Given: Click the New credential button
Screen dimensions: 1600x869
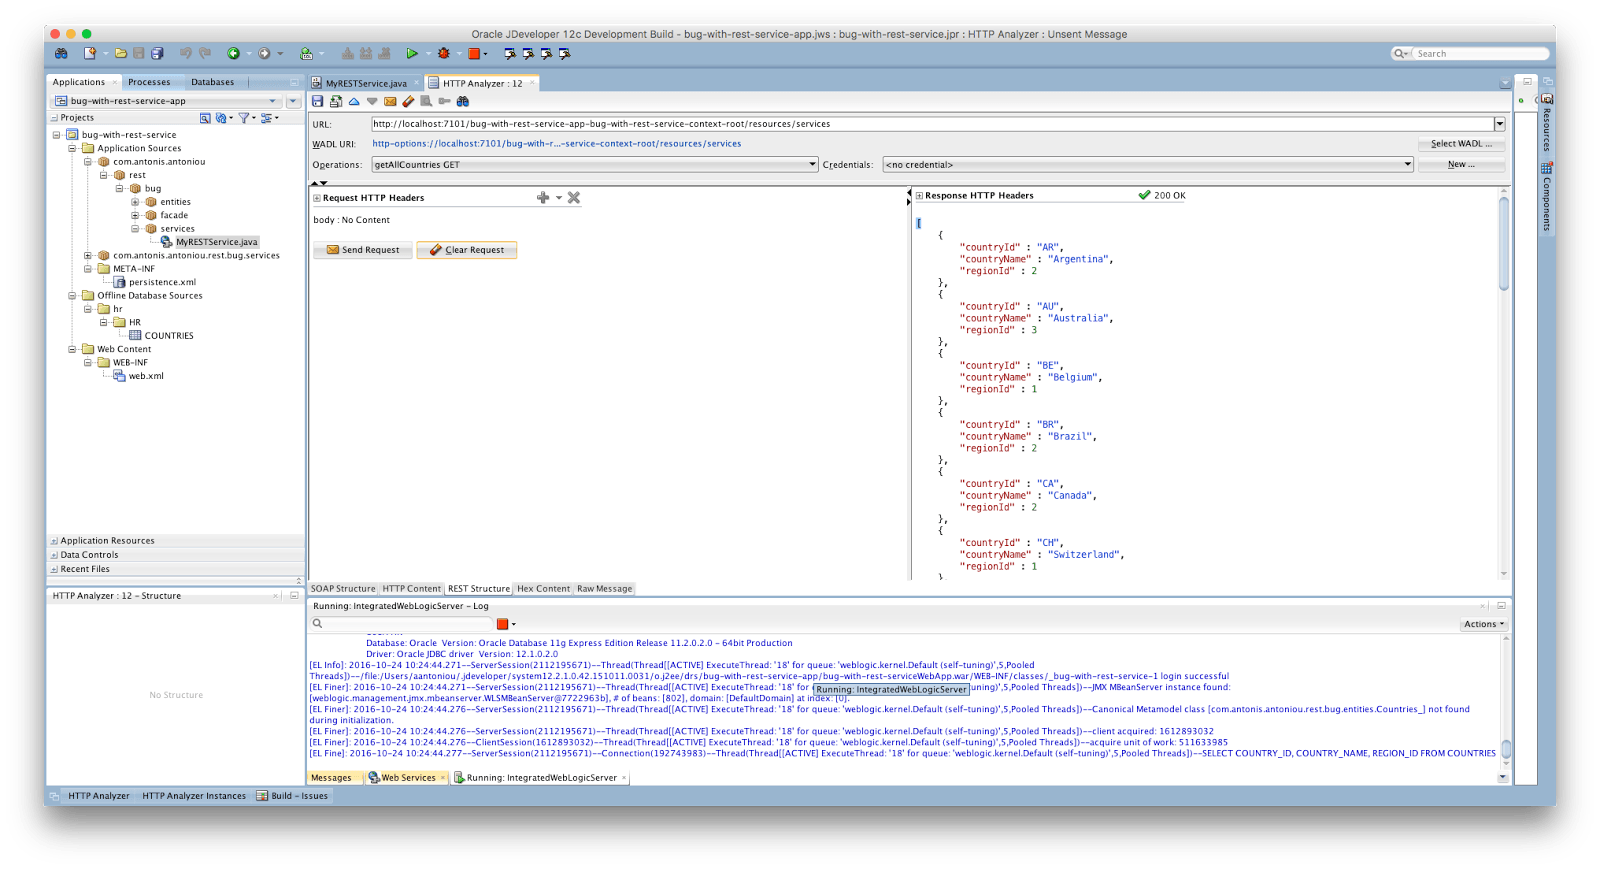Looking at the screenshot, I should tap(1461, 164).
